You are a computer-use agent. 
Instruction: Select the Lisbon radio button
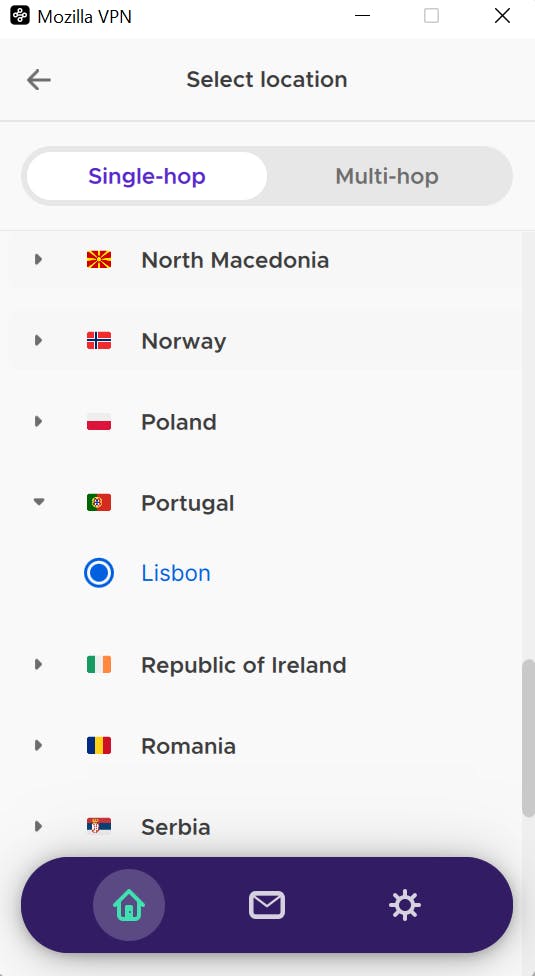[99, 573]
